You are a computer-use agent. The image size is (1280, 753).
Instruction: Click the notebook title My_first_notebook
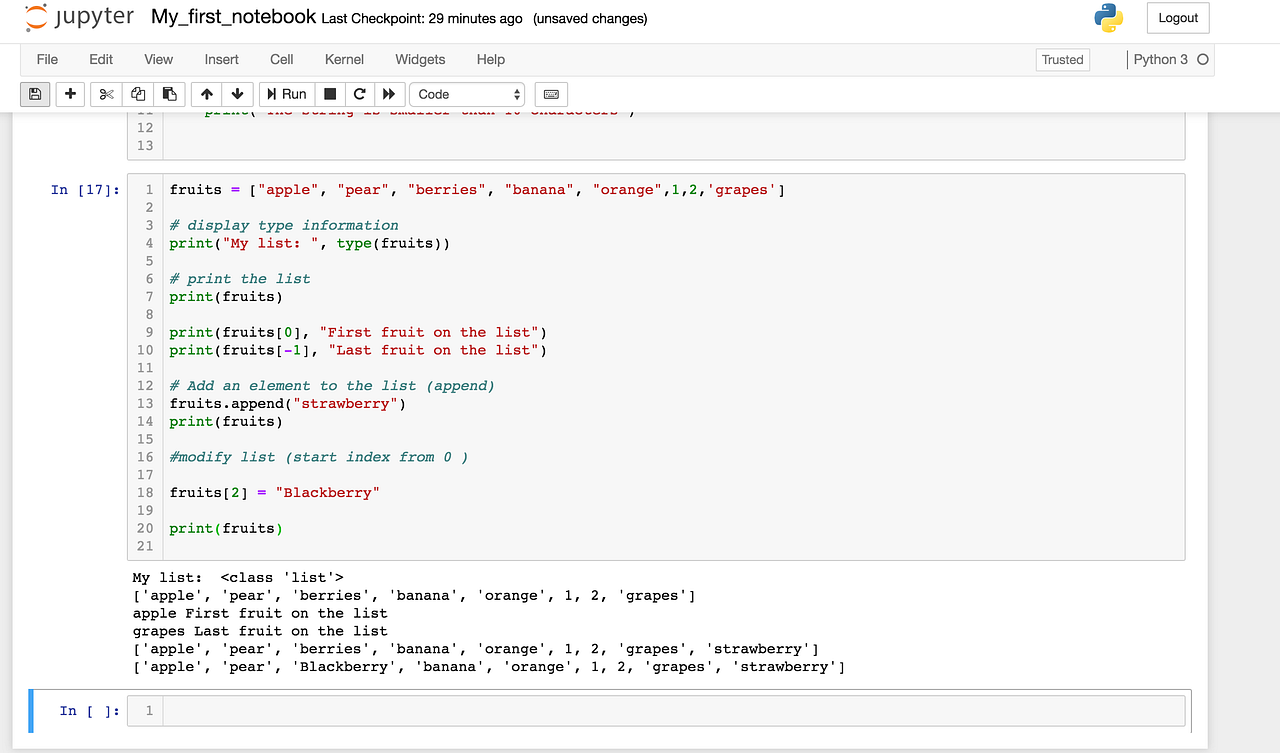coord(232,16)
